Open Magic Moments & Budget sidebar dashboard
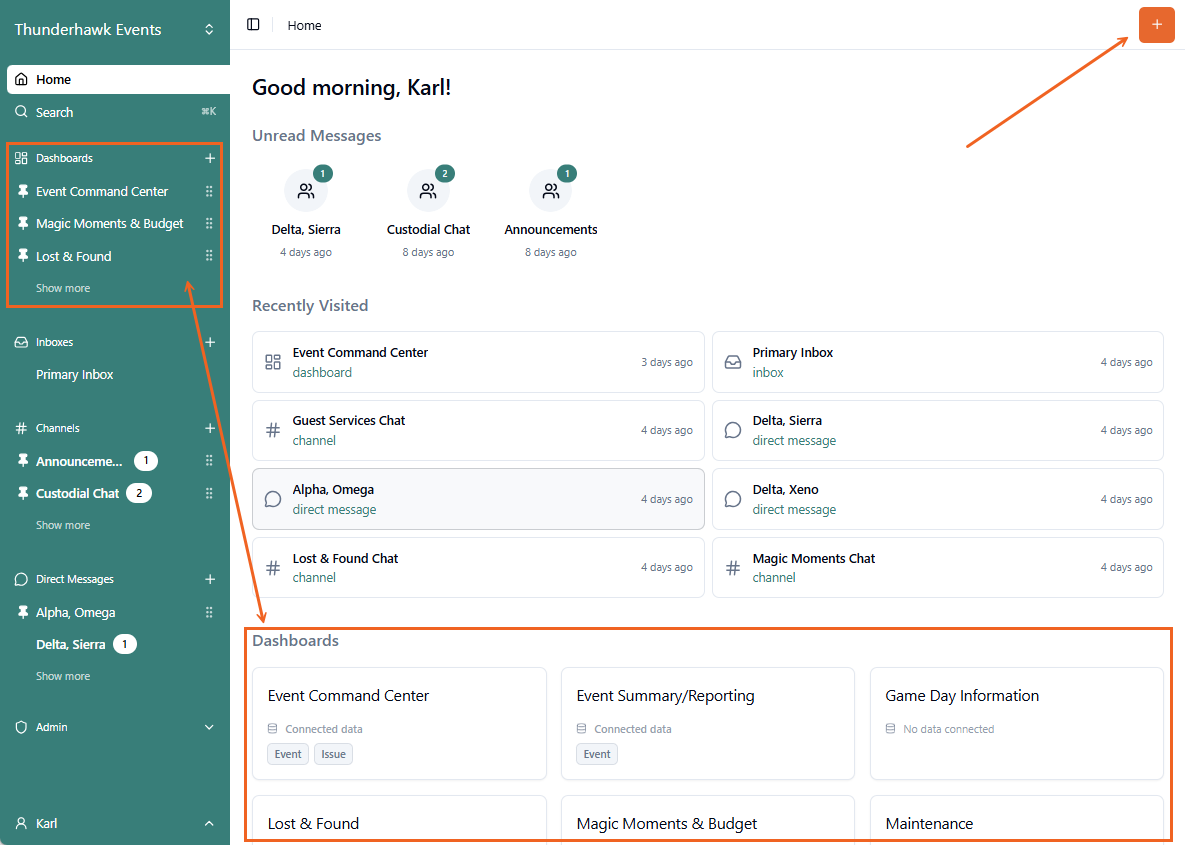 pyautogui.click(x=109, y=224)
